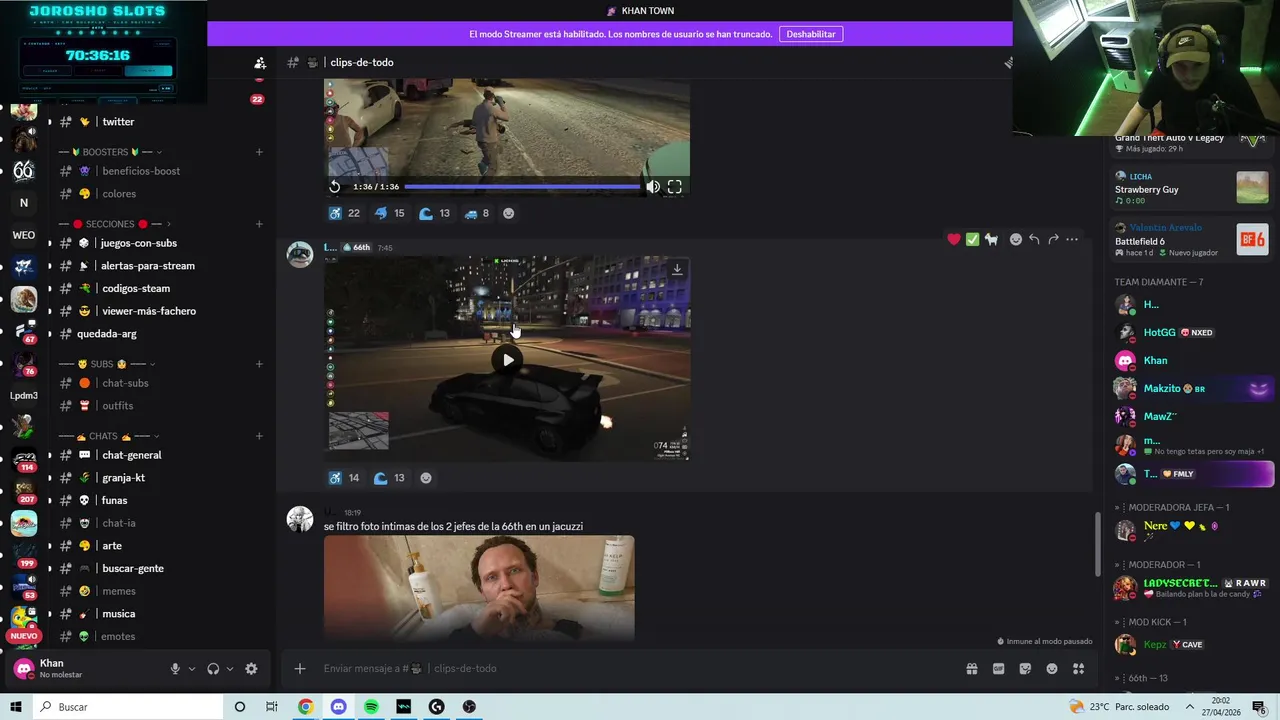Toggle wheelchair reaction with 22 votes

click(x=344, y=213)
